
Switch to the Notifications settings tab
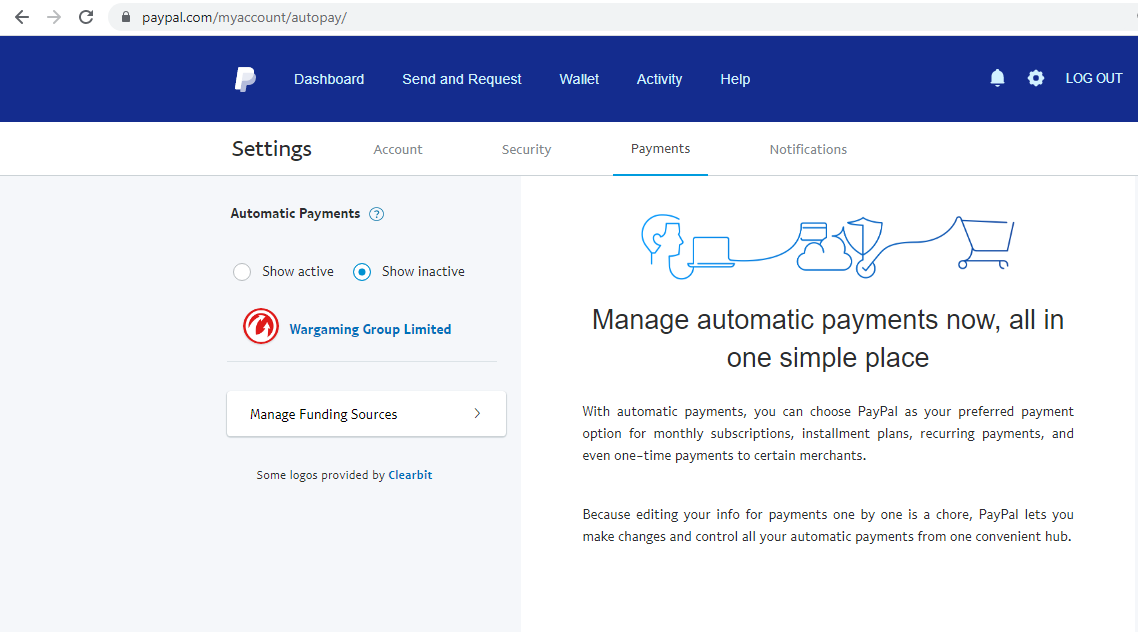(x=808, y=149)
